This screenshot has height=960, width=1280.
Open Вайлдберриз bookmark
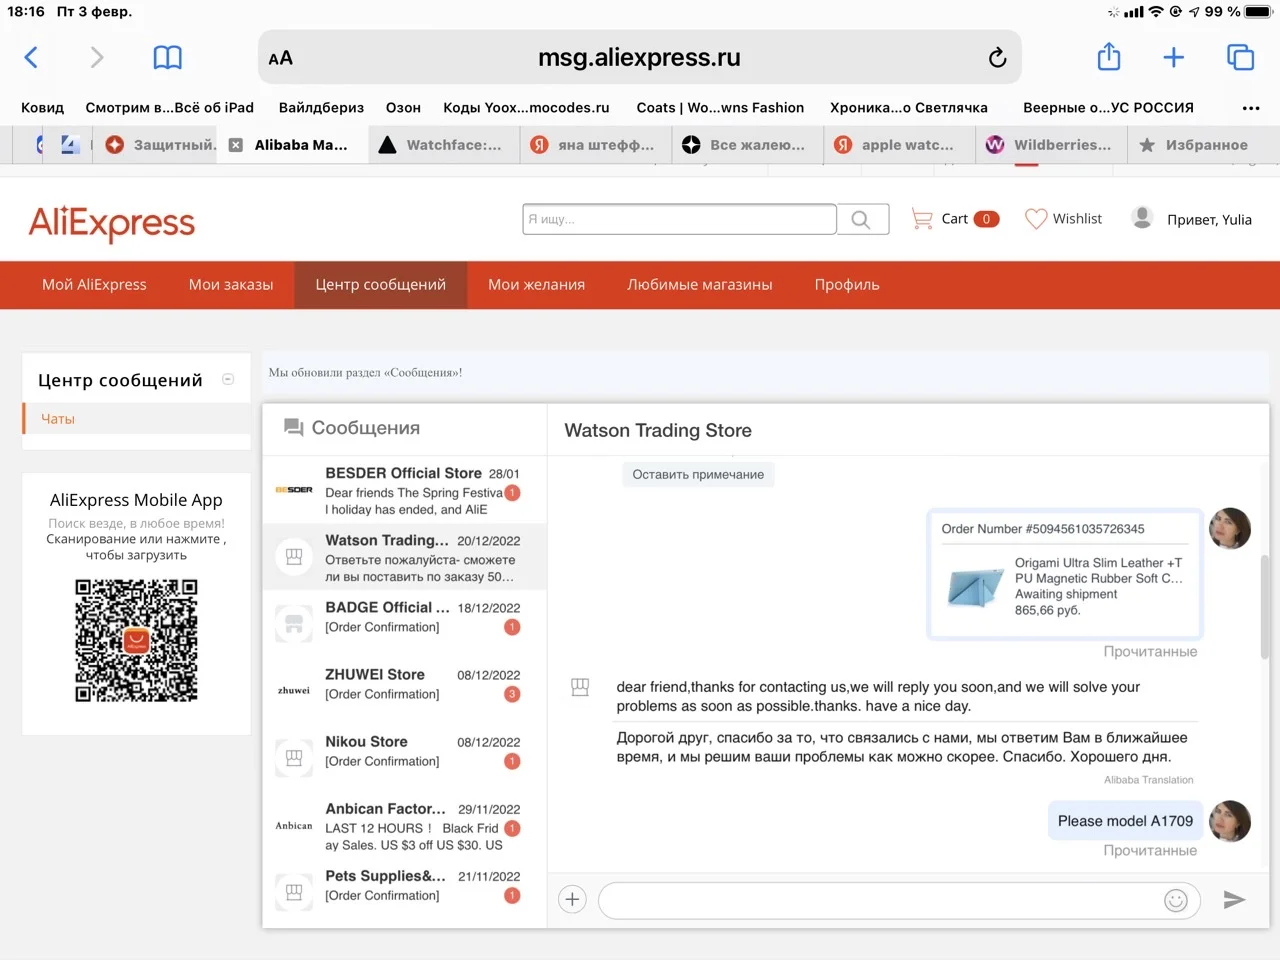321,108
